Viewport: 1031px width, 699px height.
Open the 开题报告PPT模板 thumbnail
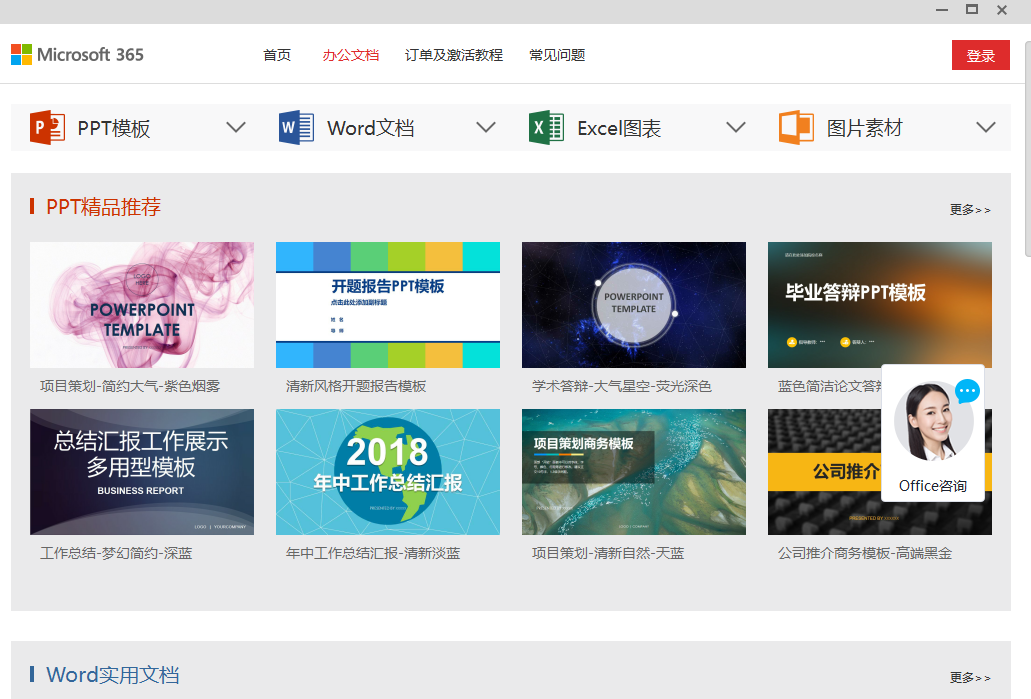click(x=388, y=305)
